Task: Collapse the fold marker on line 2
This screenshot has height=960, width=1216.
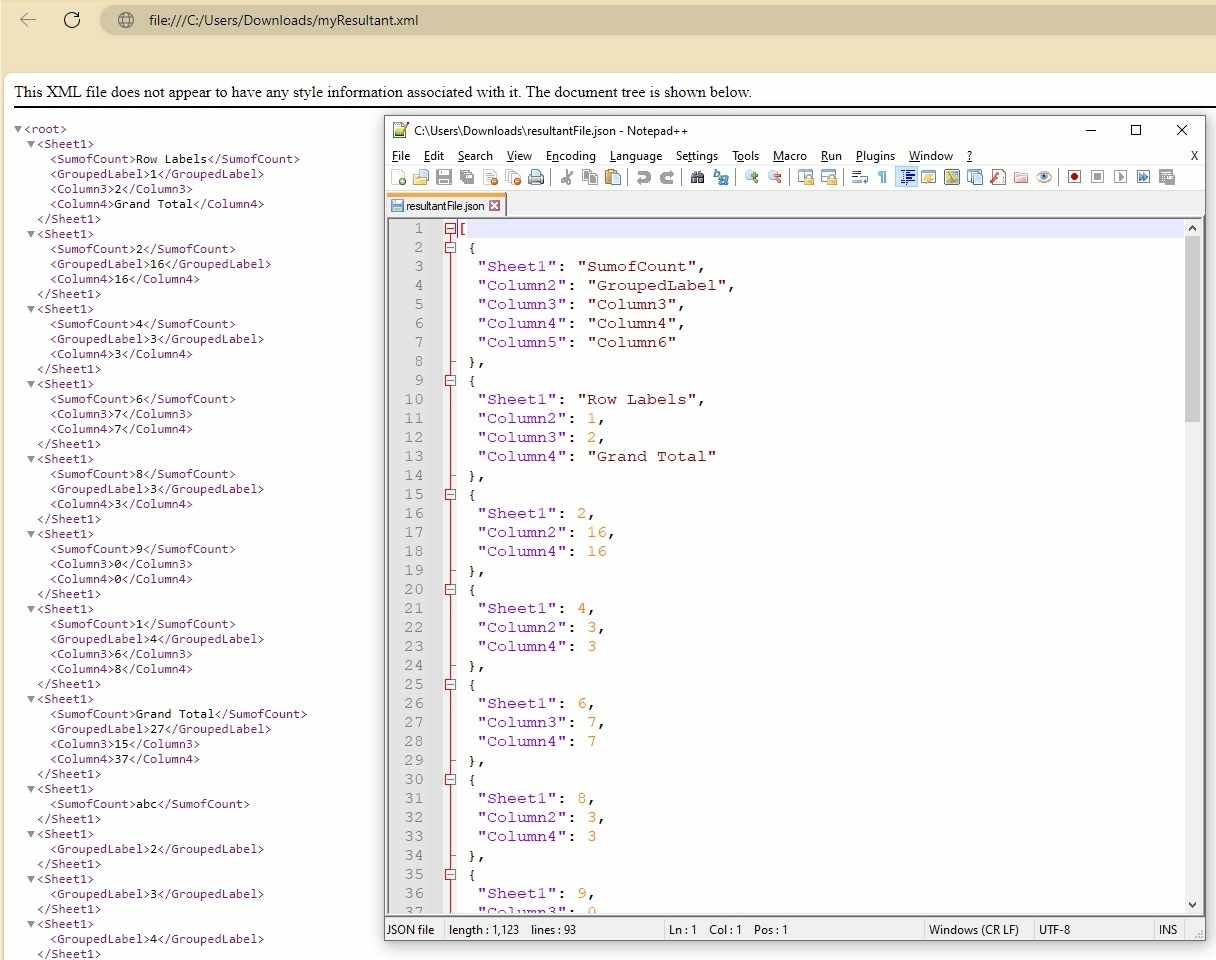Action: 450,247
